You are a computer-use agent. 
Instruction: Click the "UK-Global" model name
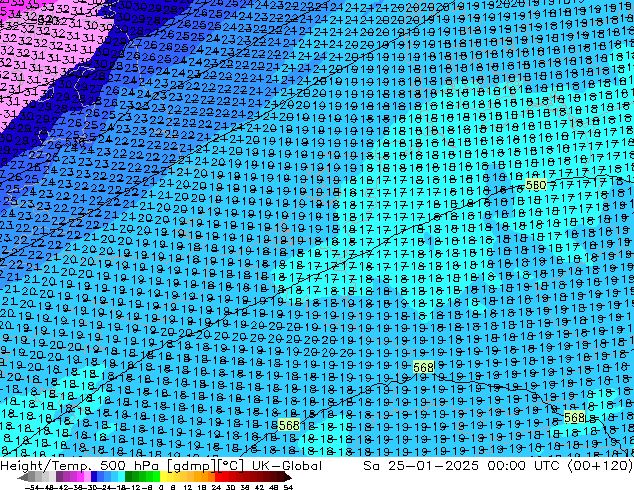(x=287, y=466)
